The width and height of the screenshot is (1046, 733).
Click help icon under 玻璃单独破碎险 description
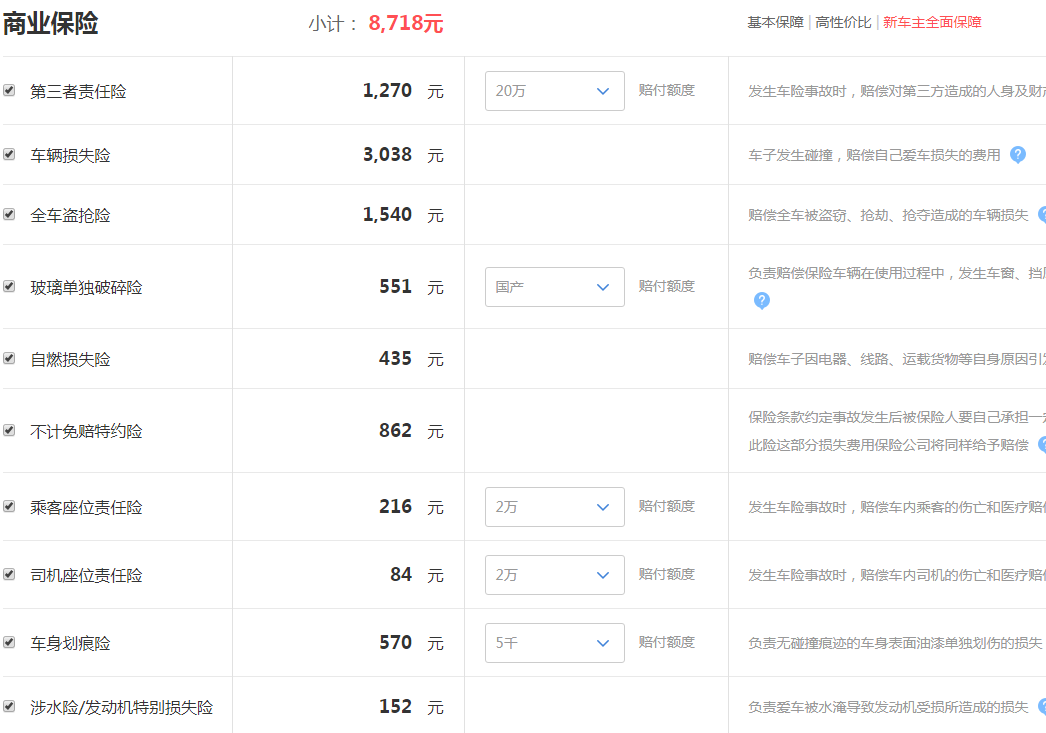761,301
